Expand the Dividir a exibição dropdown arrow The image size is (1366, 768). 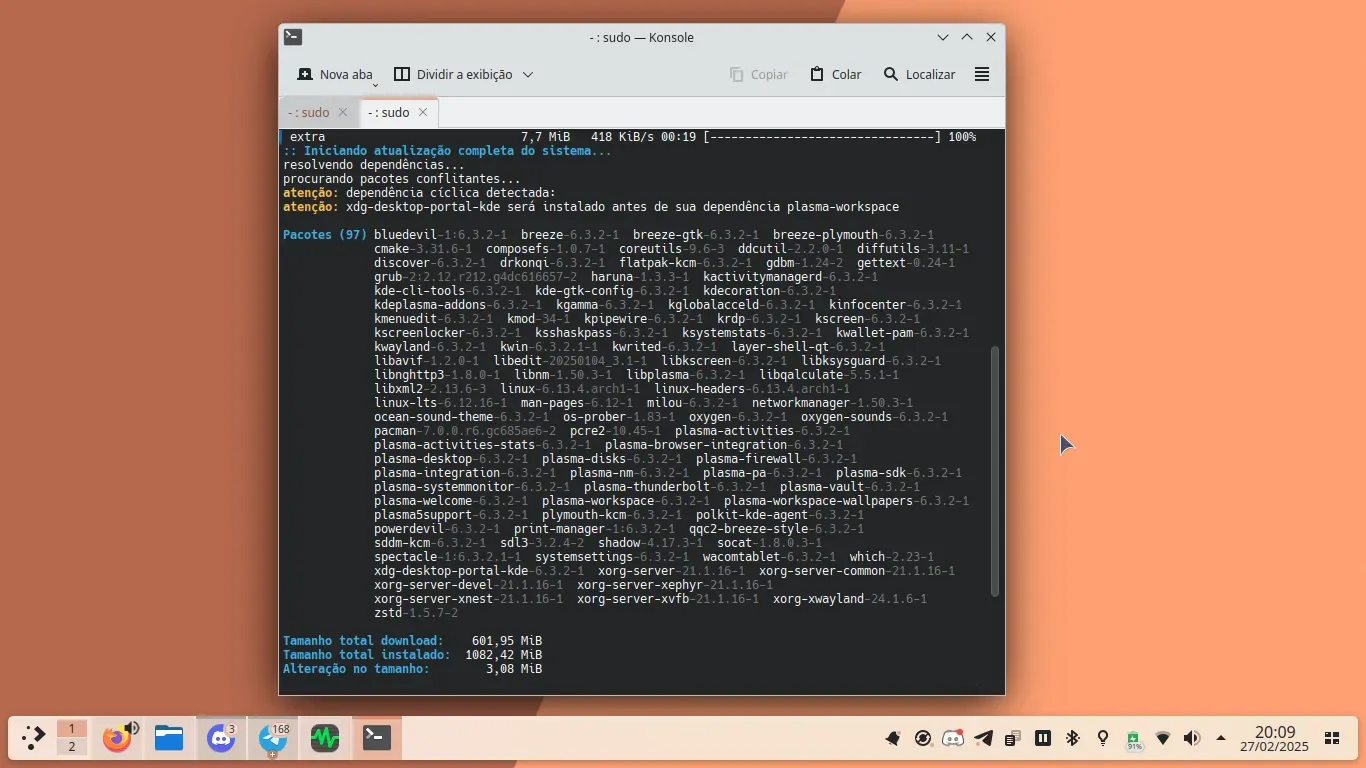[x=528, y=75]
